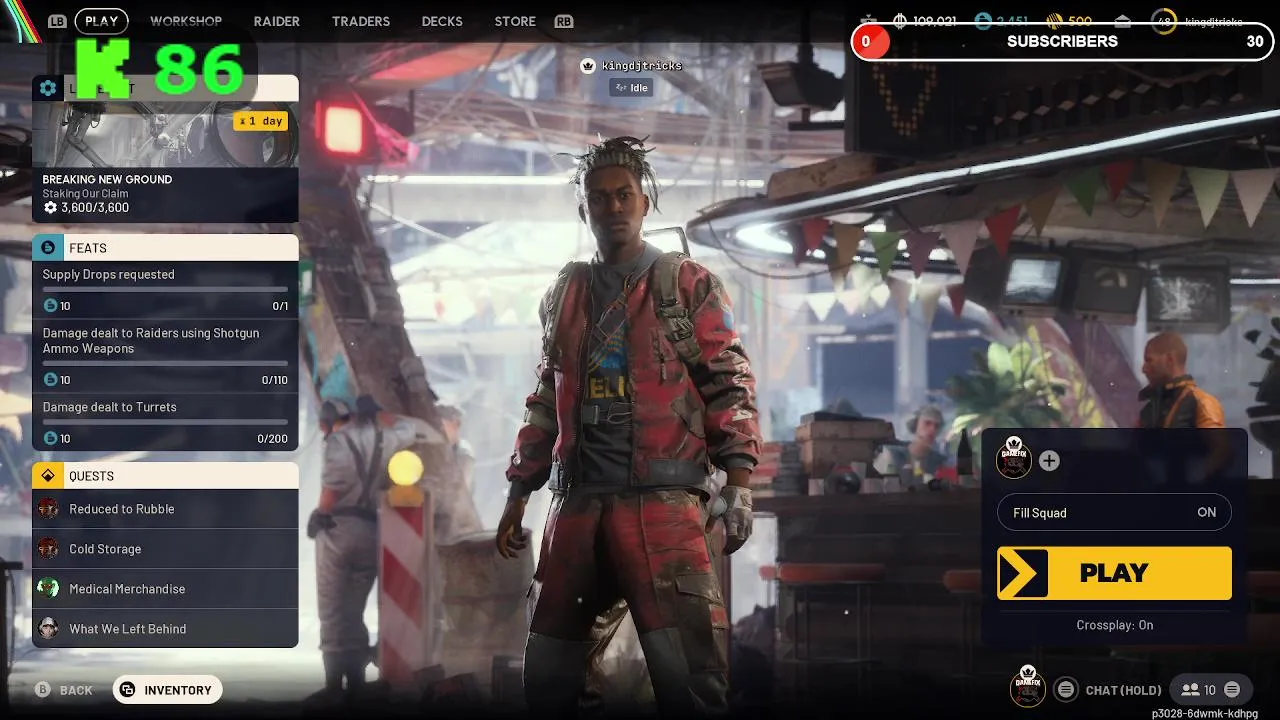Open the FEATS panel header
The height and width of the screenshot is (720, 1280).
(165, 248)
